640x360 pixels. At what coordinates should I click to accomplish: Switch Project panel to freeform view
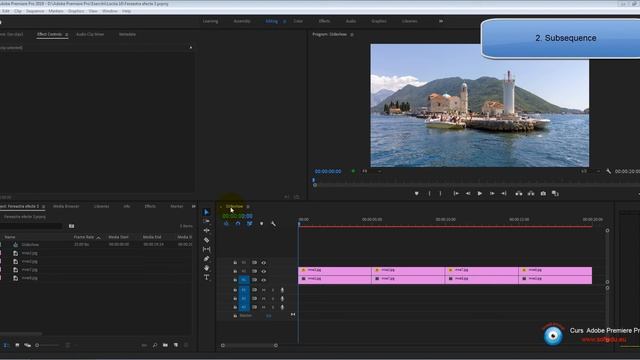point(27,345)
